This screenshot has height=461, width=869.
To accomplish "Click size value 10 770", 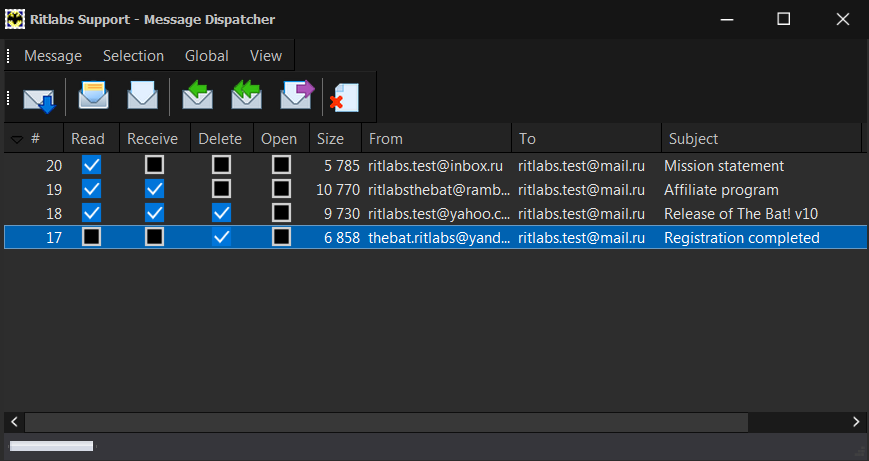I will 338,189.
